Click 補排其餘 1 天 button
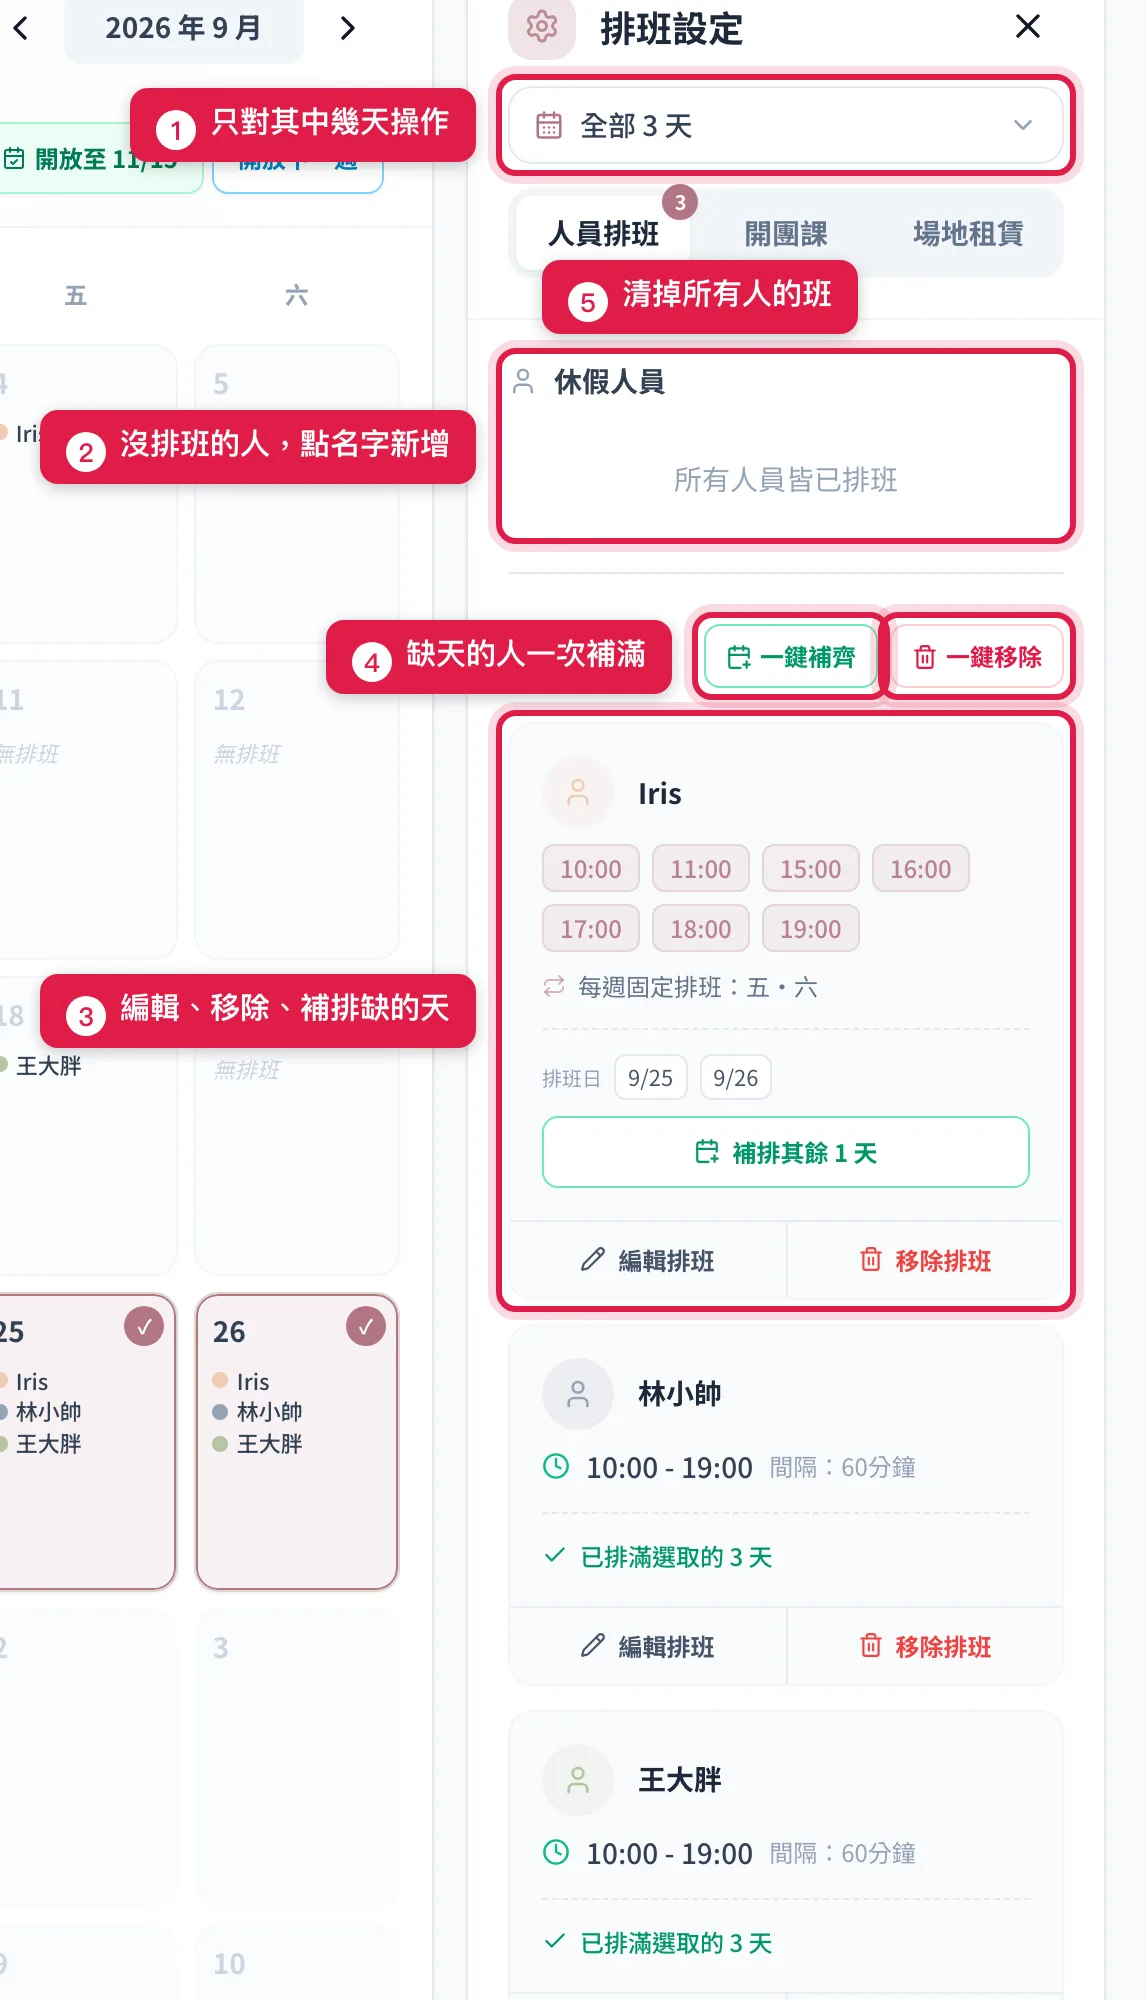Viewport: 1146px width, 2000px height. click(x=786, y=1152)
